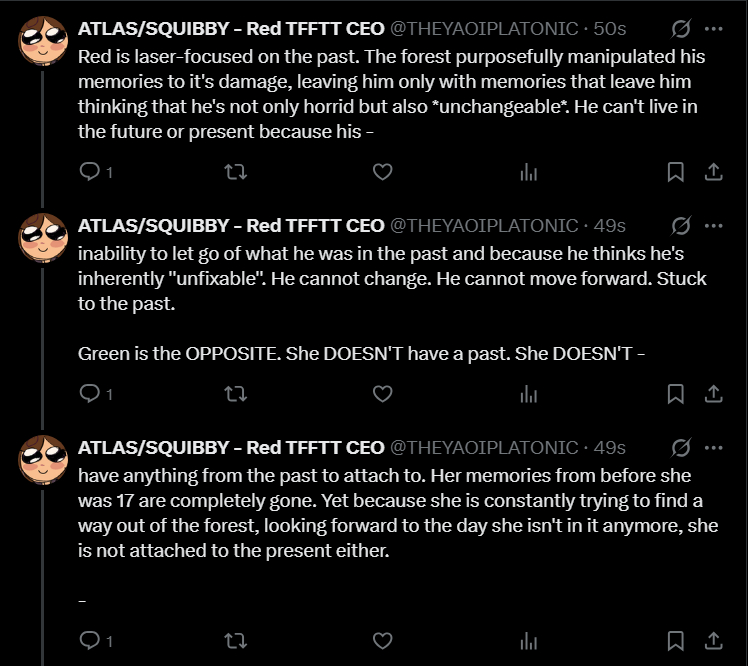Share the first tweet in thread
Image resolution: width=748 pixels, height=666 pixels.
713,172
